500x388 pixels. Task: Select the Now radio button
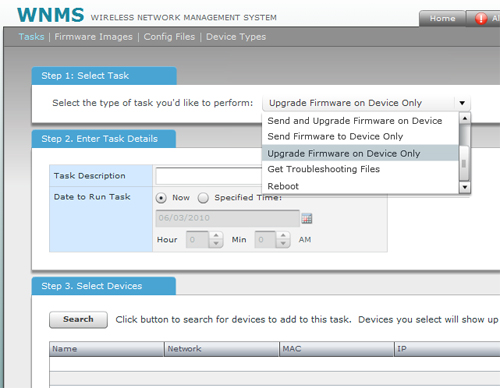pos(161,198)
